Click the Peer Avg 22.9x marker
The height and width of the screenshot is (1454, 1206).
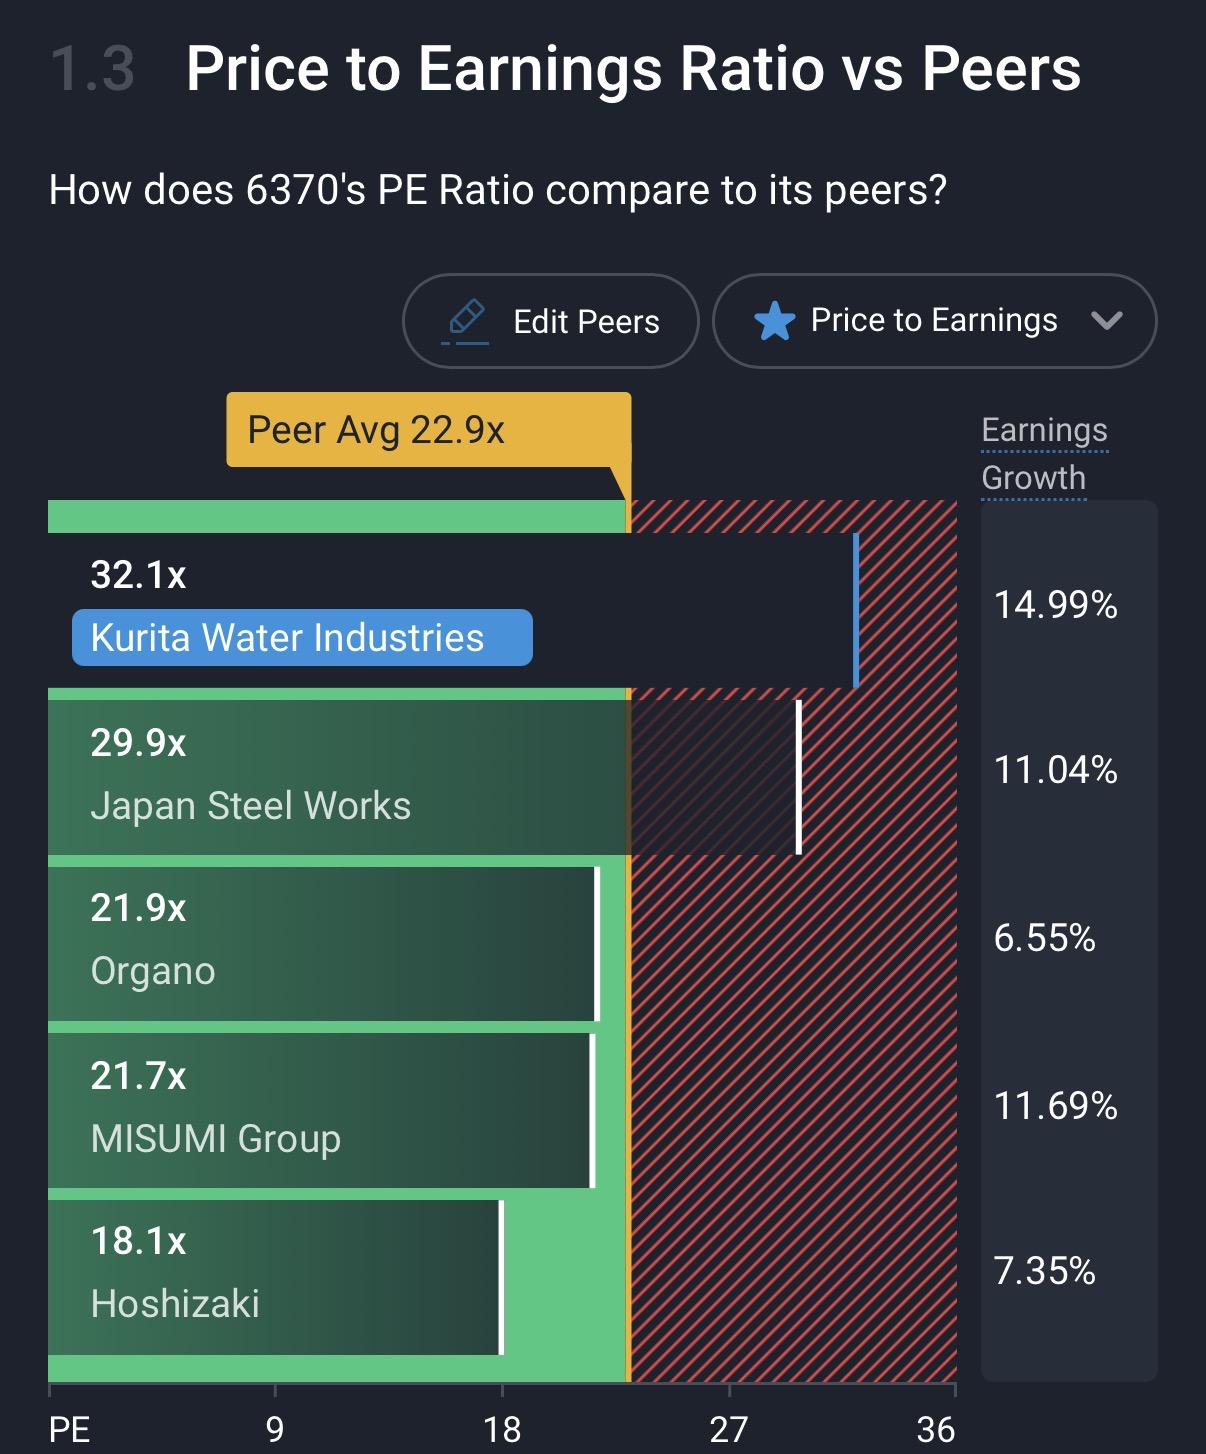pyautogui.click(x=428, y=430)
